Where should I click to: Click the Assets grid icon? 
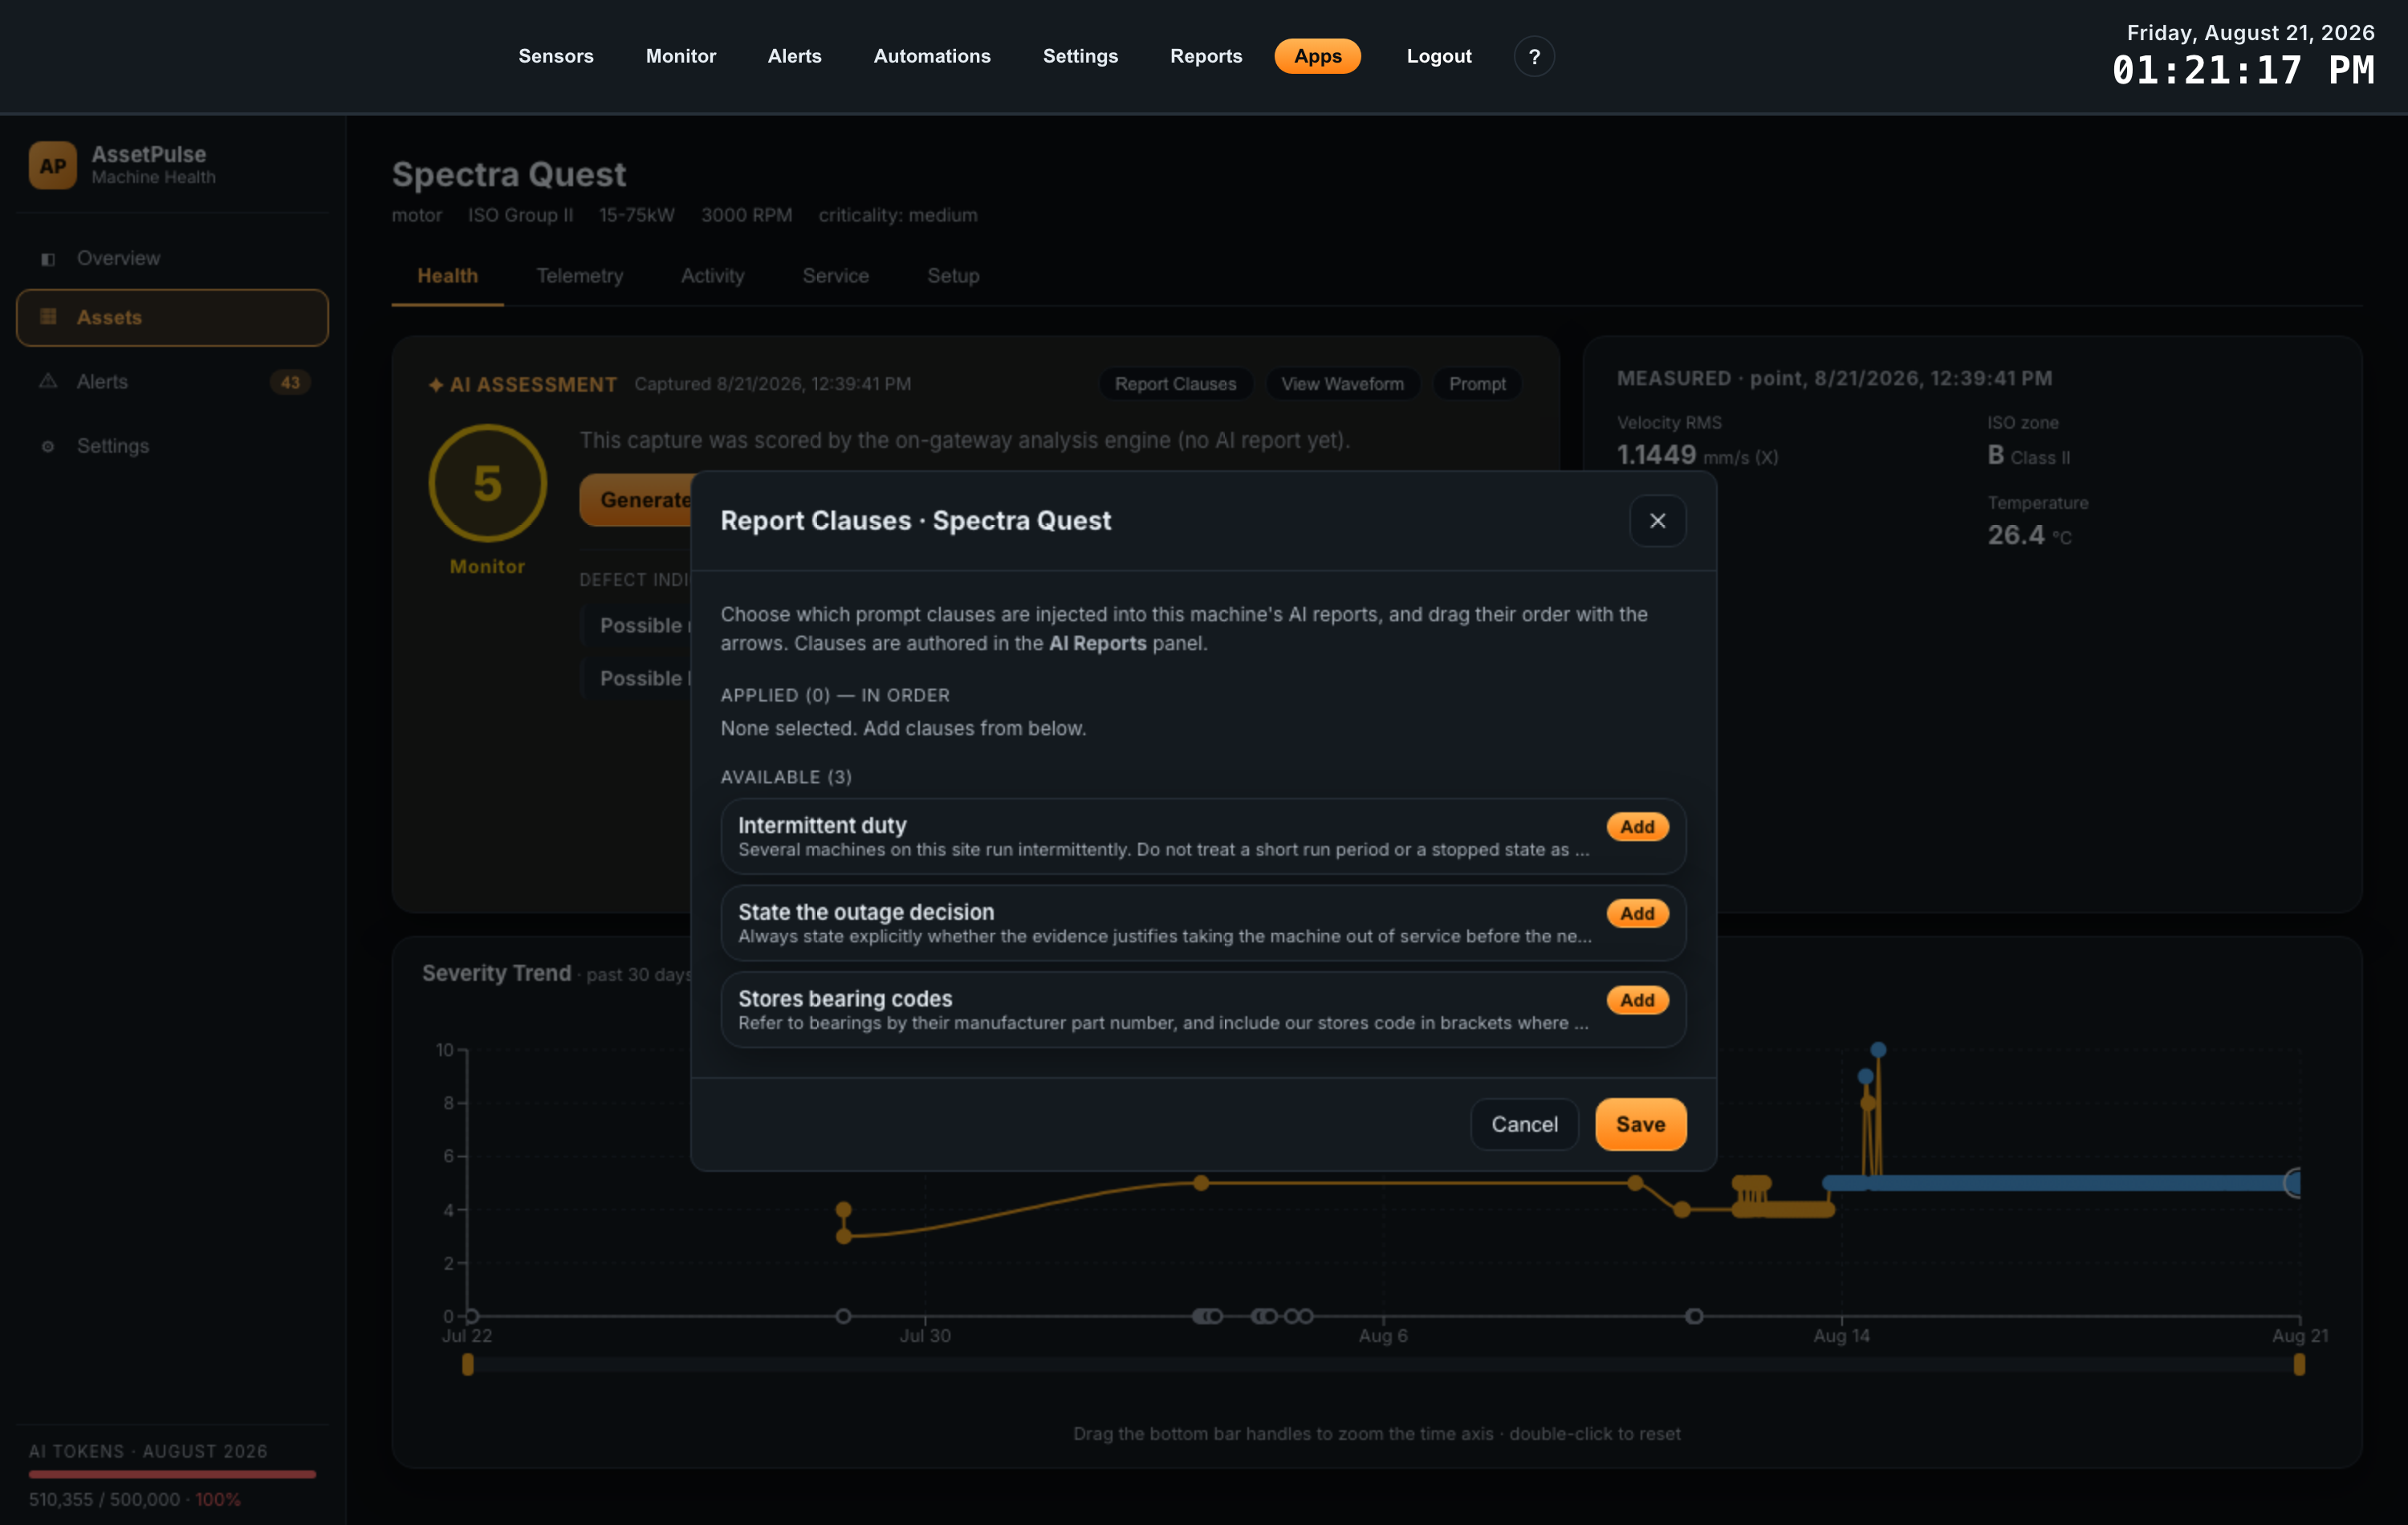tap(47, 317)
